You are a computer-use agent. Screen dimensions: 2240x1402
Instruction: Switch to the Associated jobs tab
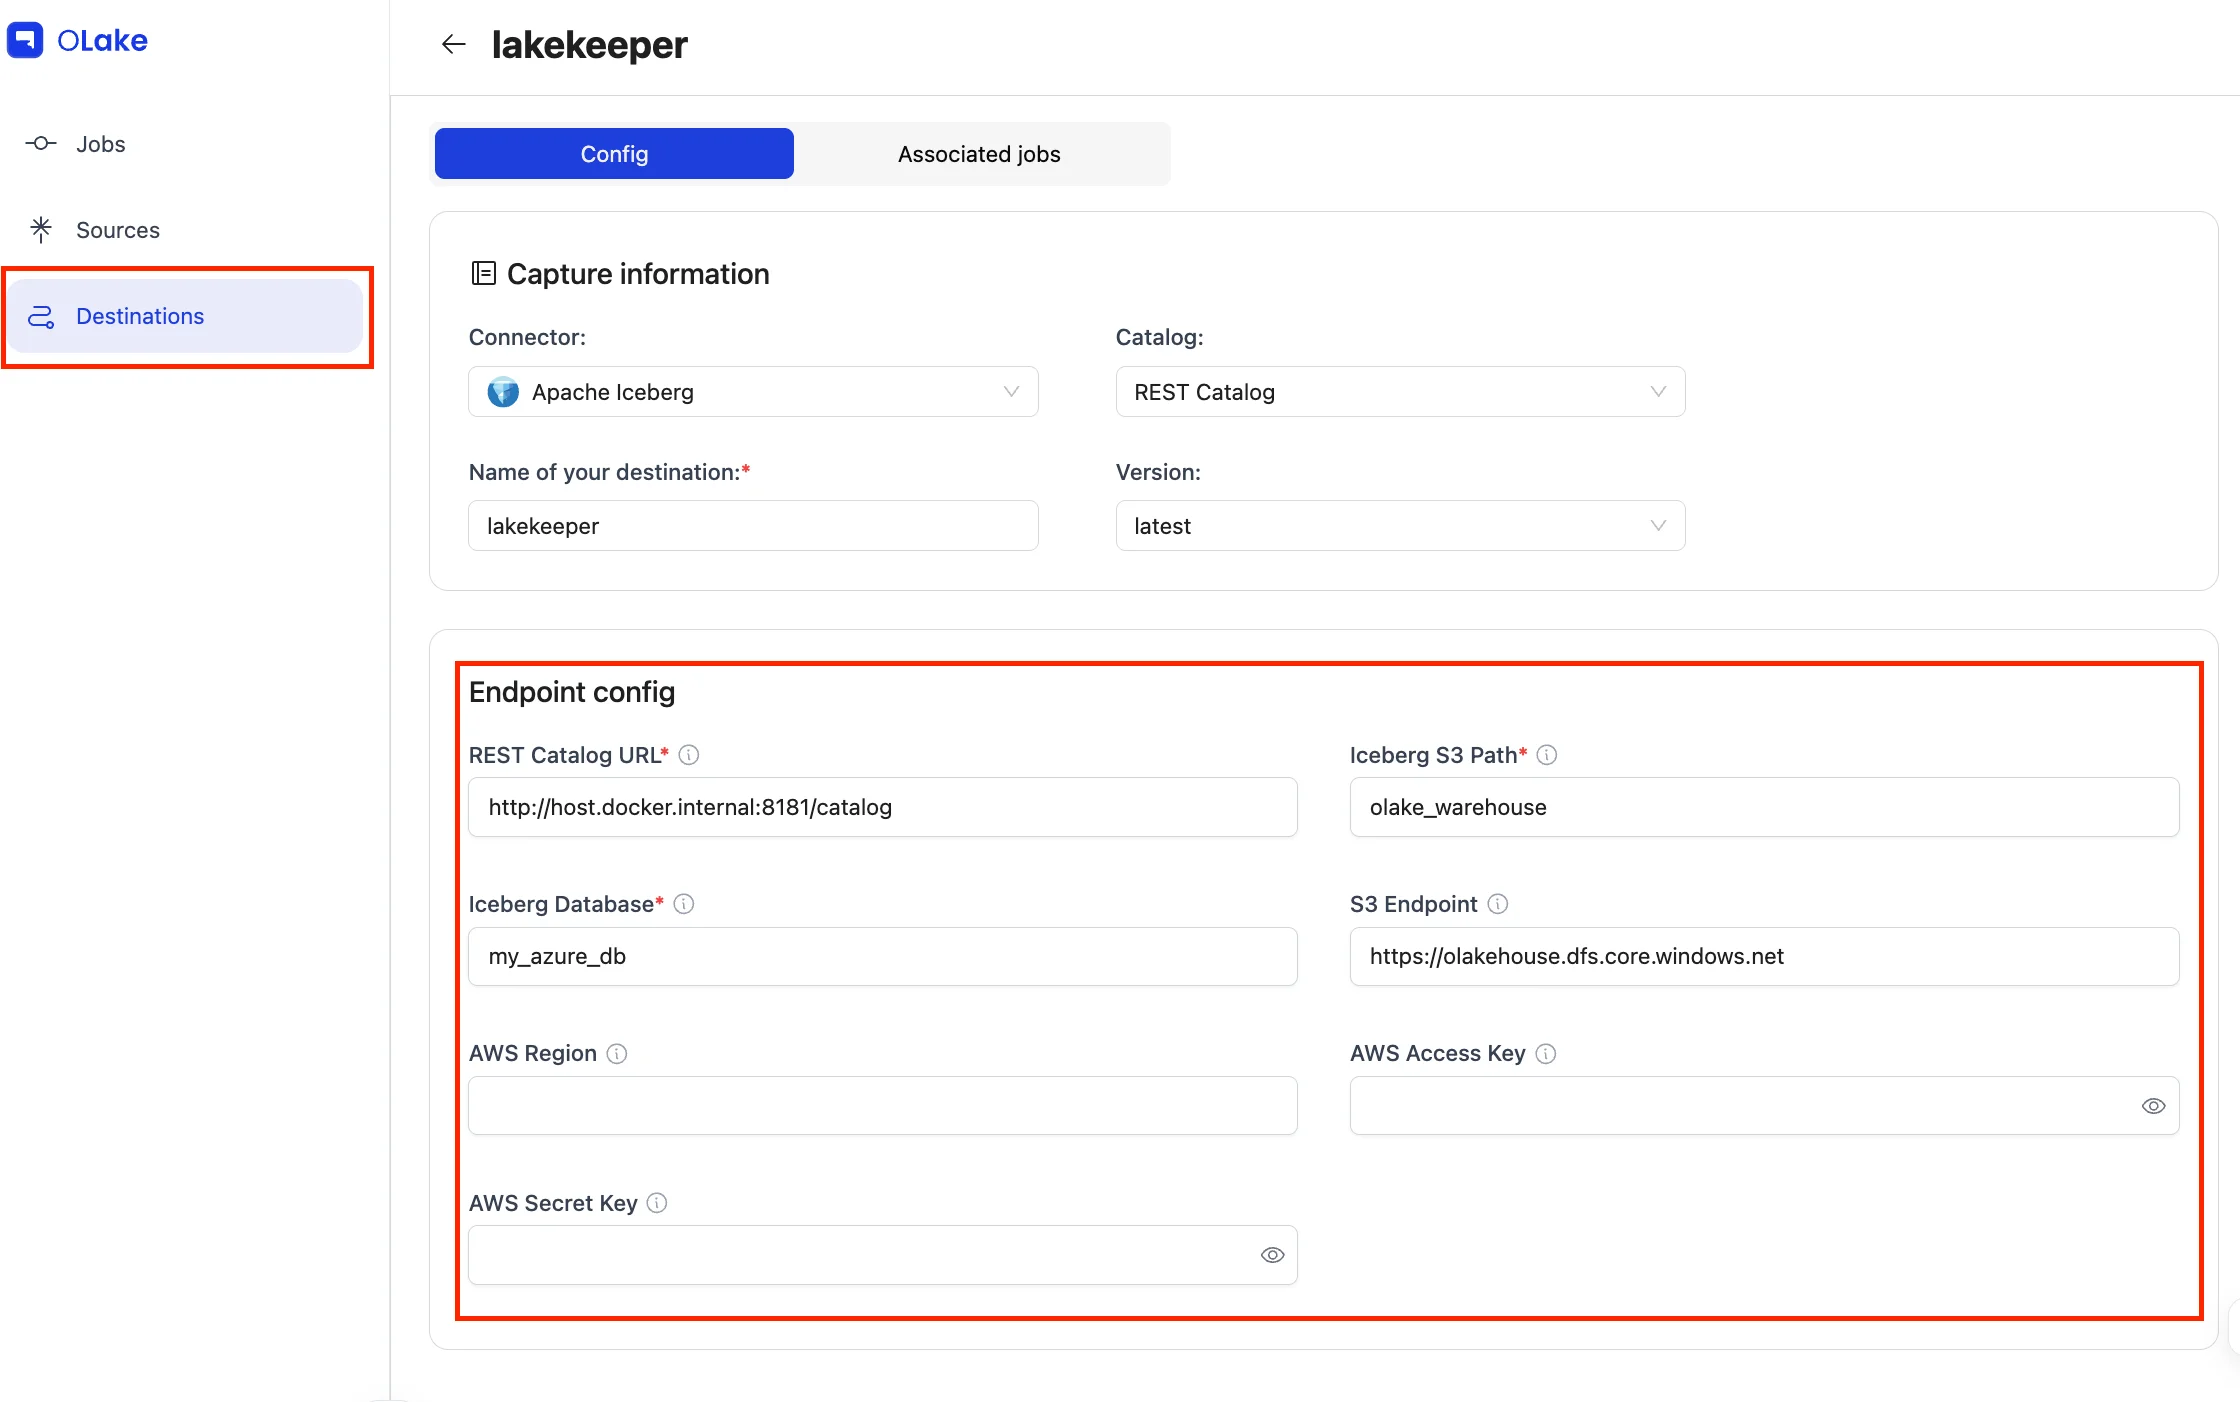tap(979, 154)
